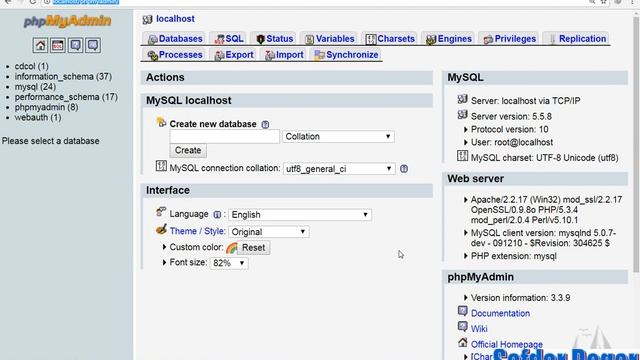Click the fourth sidebar icon, SQL documentation
The height and width of the screenshot is (360, 640).
tap(93, 45)
